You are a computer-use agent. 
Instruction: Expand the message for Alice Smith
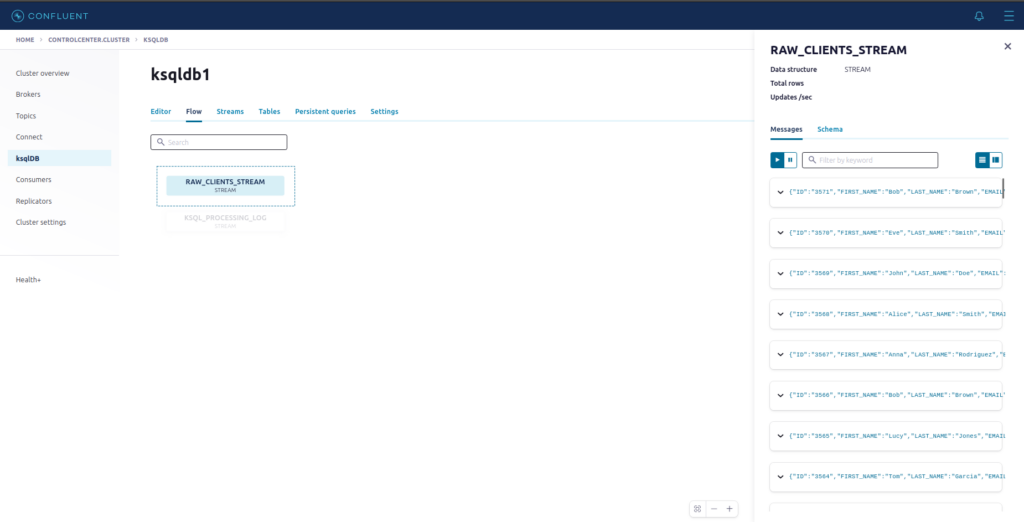pyautogui.click(x=780, y=314)
